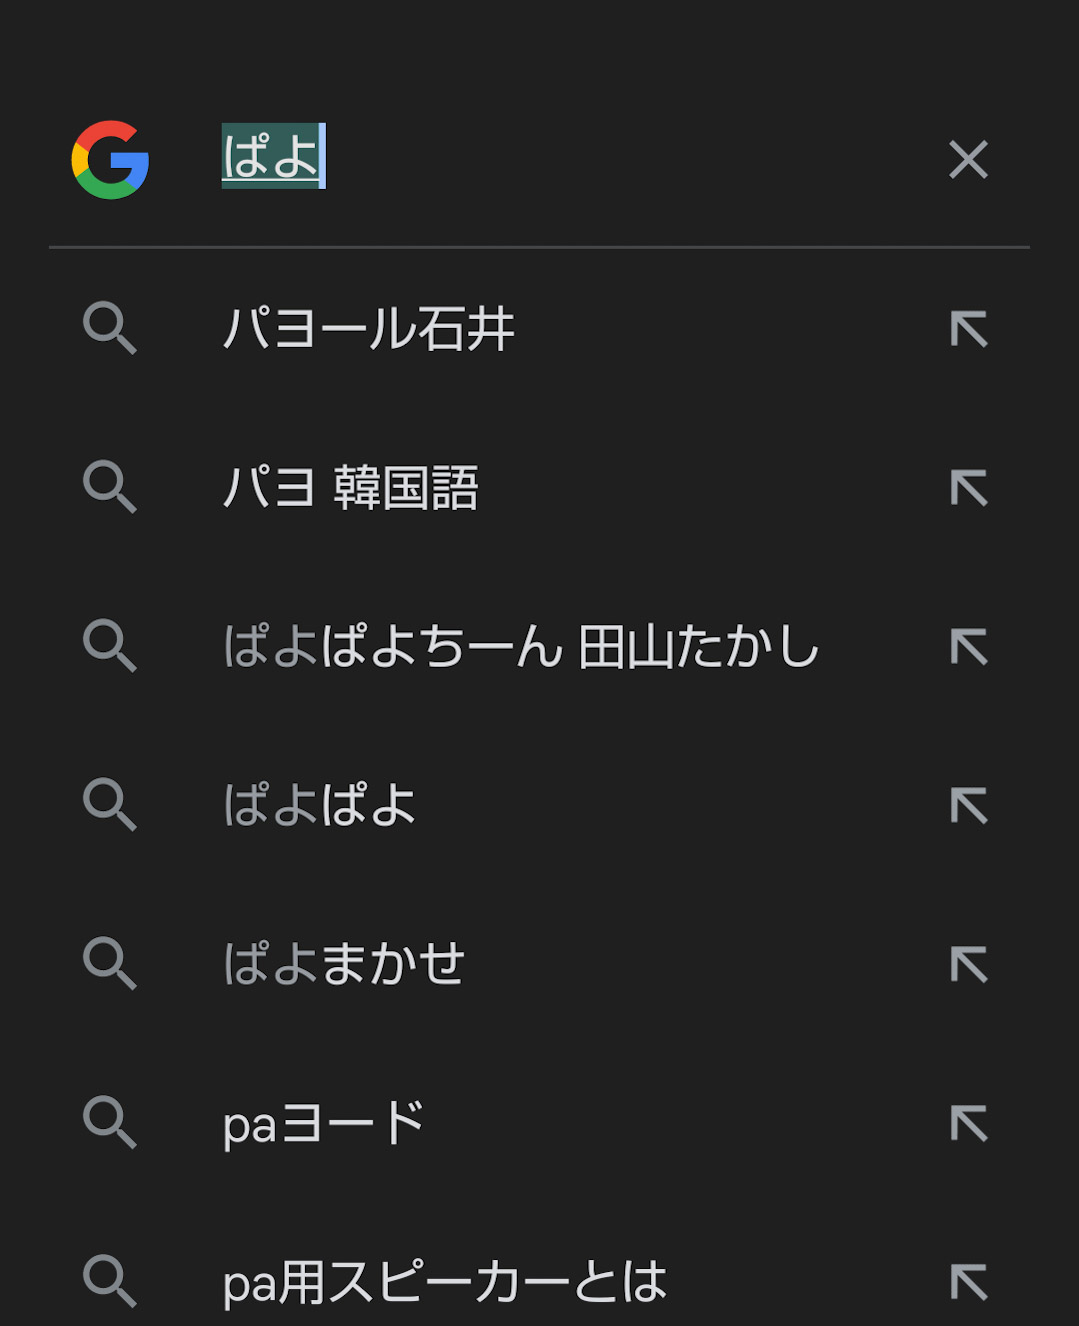1079x1326 pixels.
Task: Choose ぱよぱよちーん 田山たかし suggestion
Action: pos(521,647)
